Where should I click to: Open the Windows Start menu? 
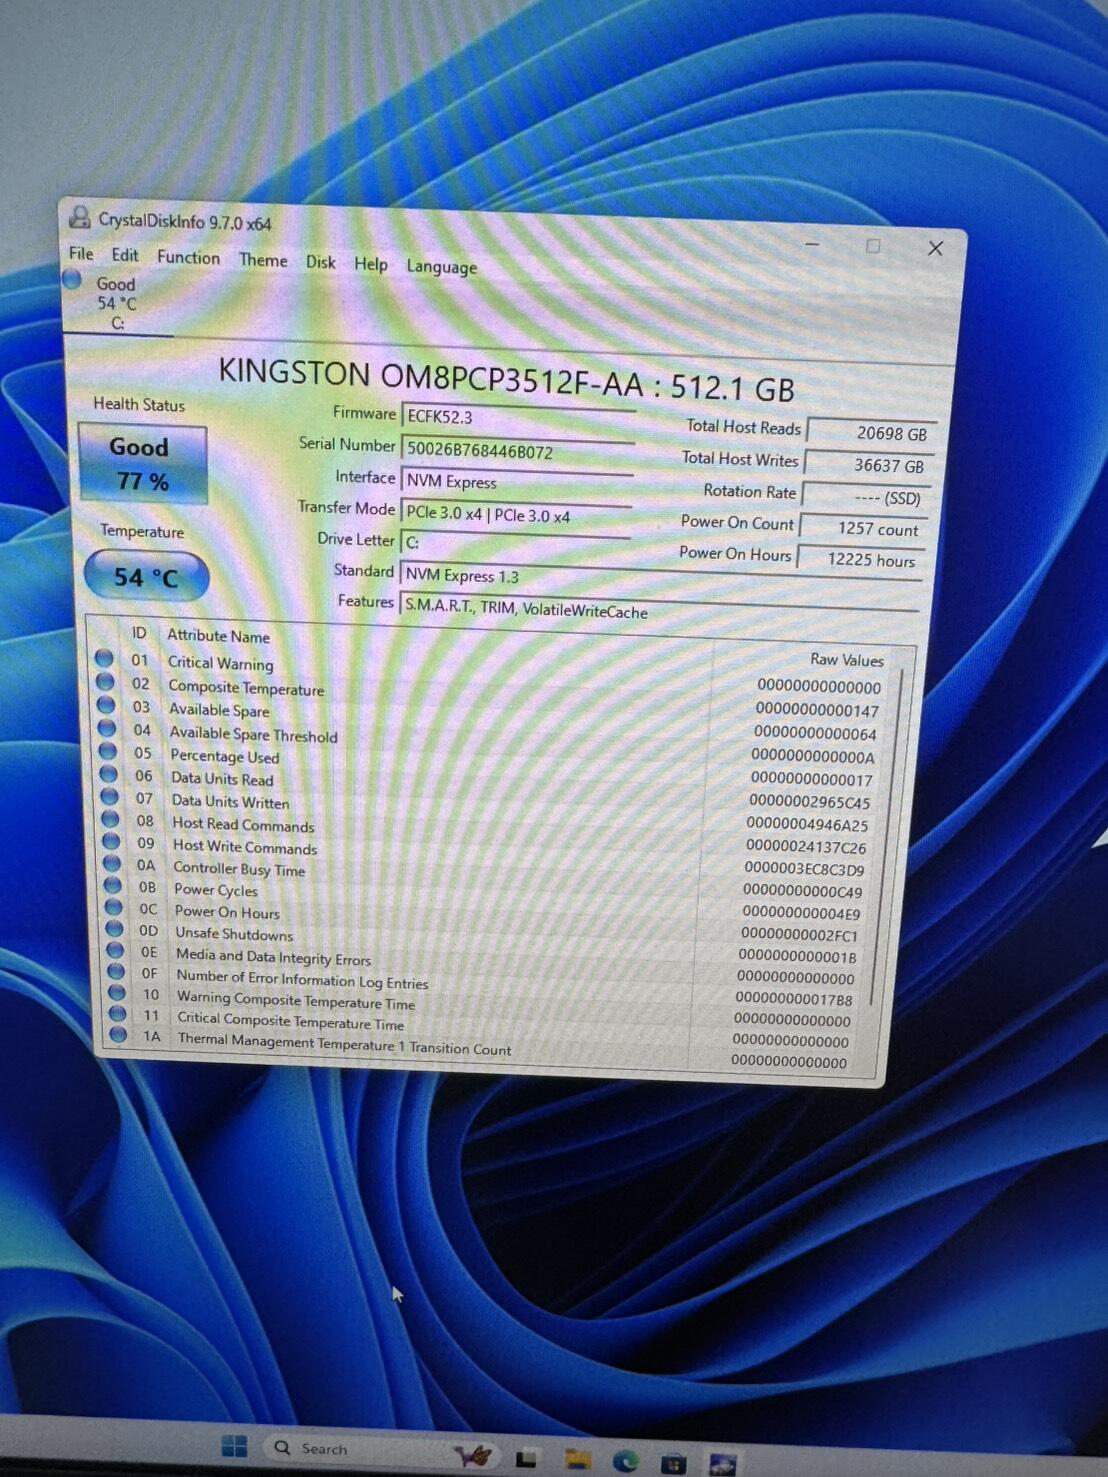(234, 1446)
